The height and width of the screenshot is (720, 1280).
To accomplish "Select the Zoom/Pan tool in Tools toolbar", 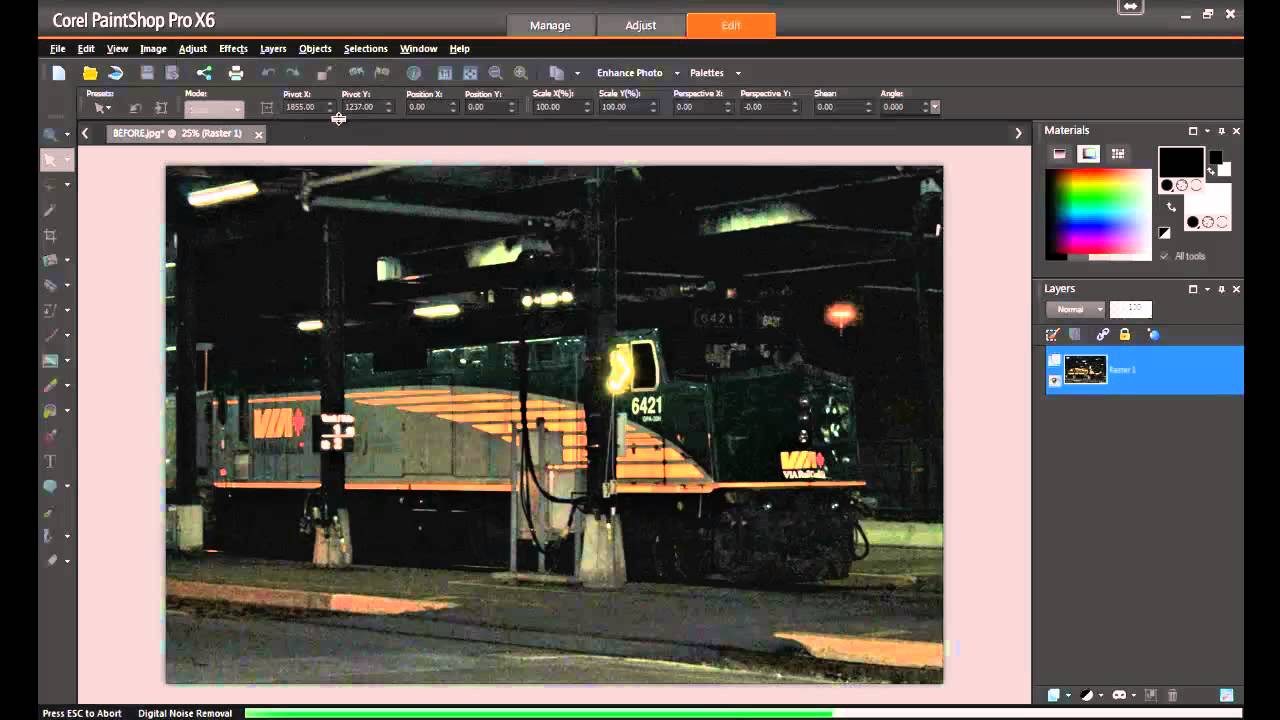I will 50,134.
